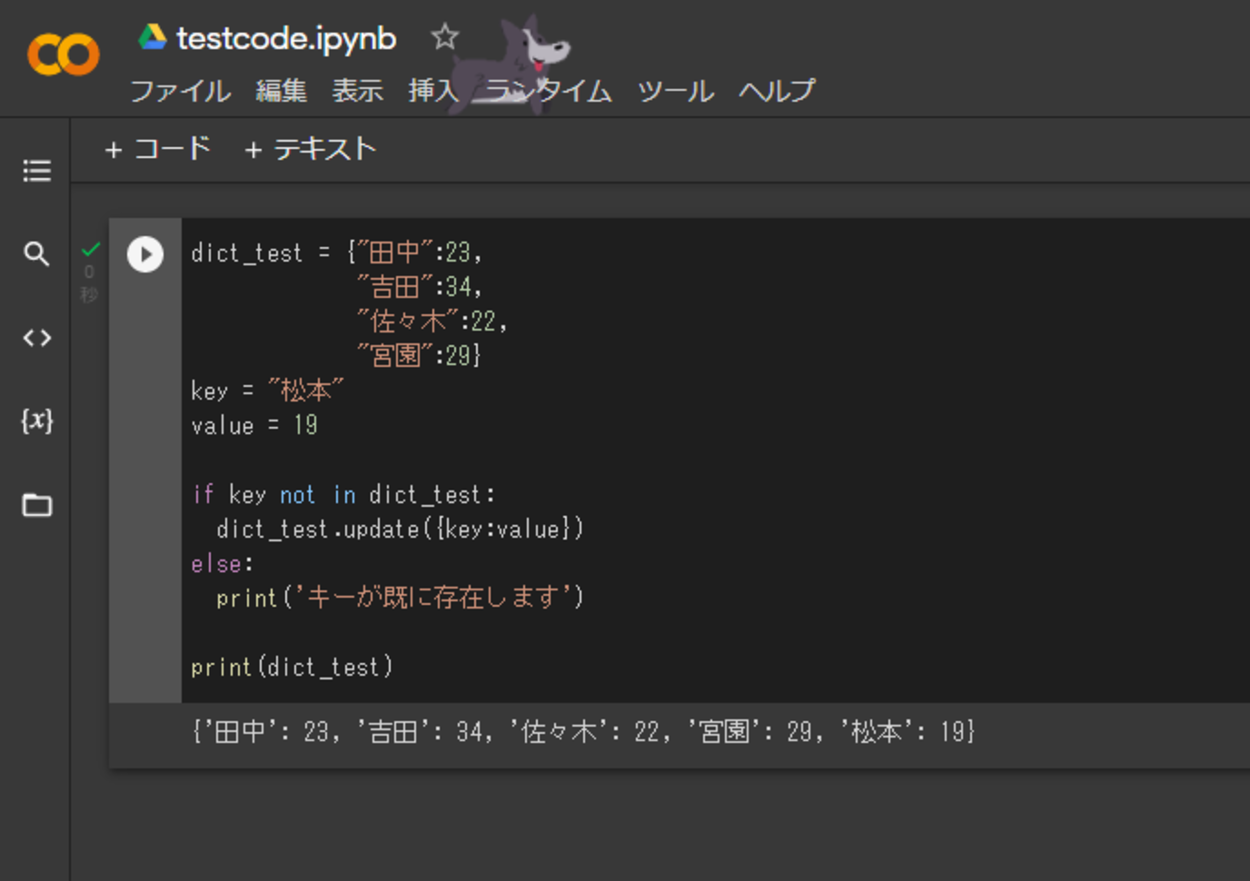1250x881 pixels.
Task: Click the Google Drive icon beside title
Action: (x=152, y=38)
